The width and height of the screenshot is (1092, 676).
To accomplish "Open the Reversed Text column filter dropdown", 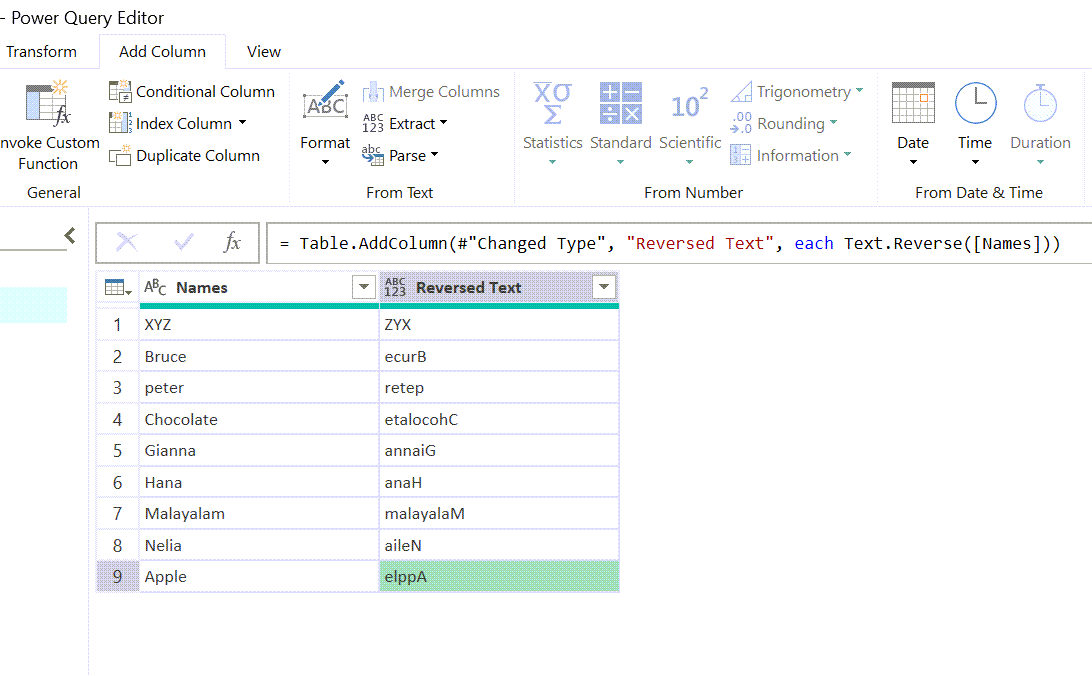I will click(x=604, y=287).
